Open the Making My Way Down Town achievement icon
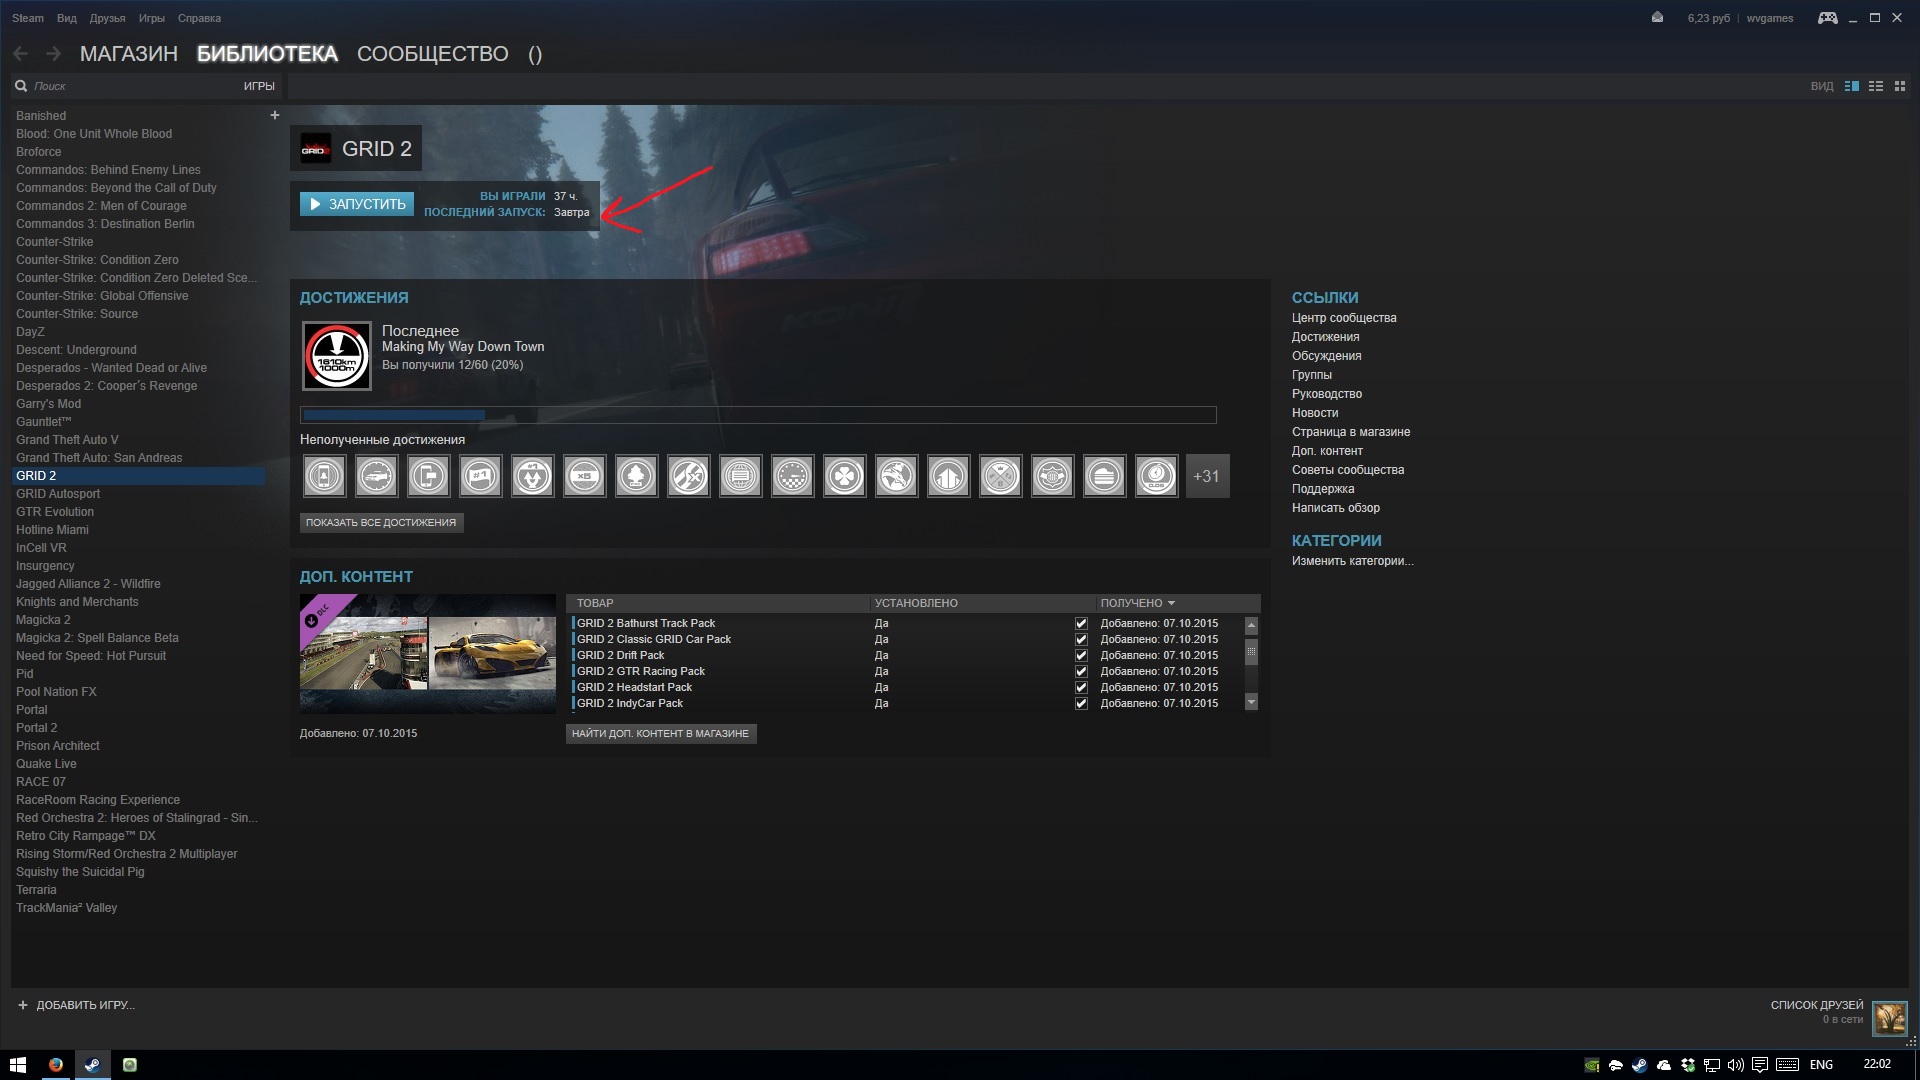 [337, 355]
